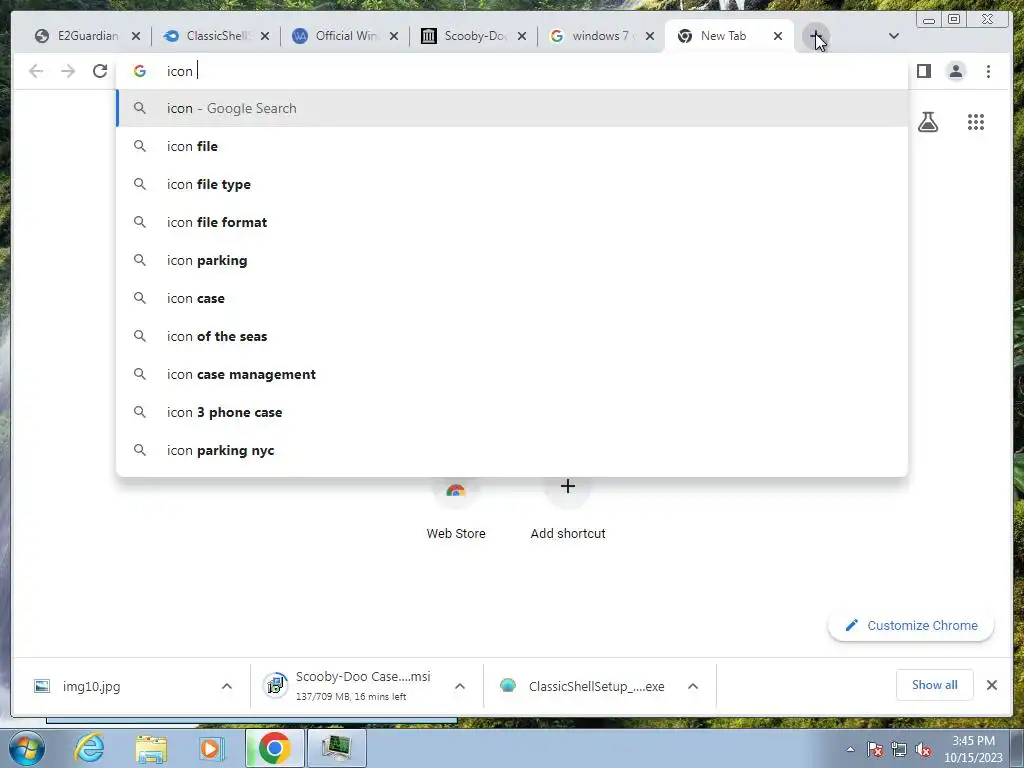The width and height of the screenshot is (1024, 768).
Task: Open the Chrome profile avatar
Action: pos(955,71)
